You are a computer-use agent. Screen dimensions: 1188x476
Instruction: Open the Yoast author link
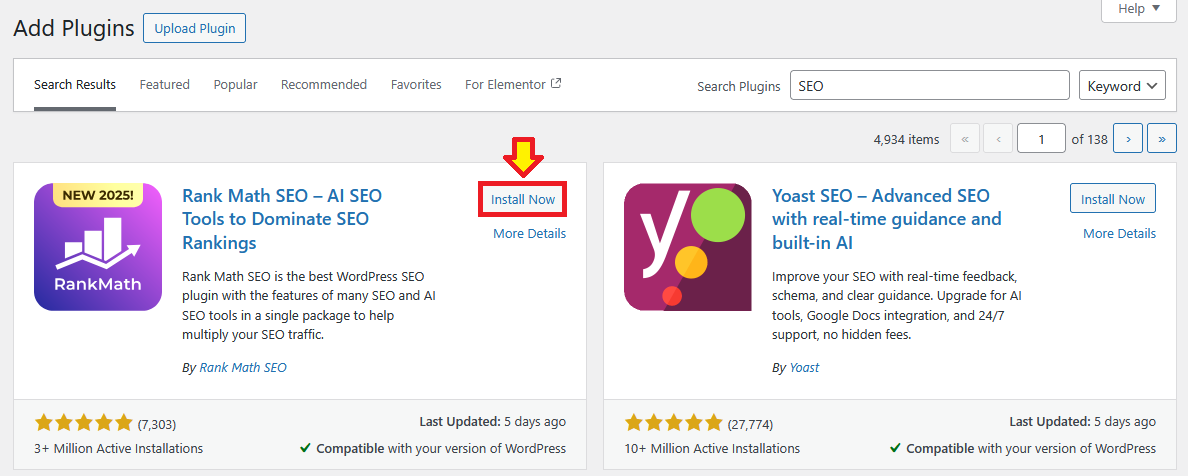point(804,367)
